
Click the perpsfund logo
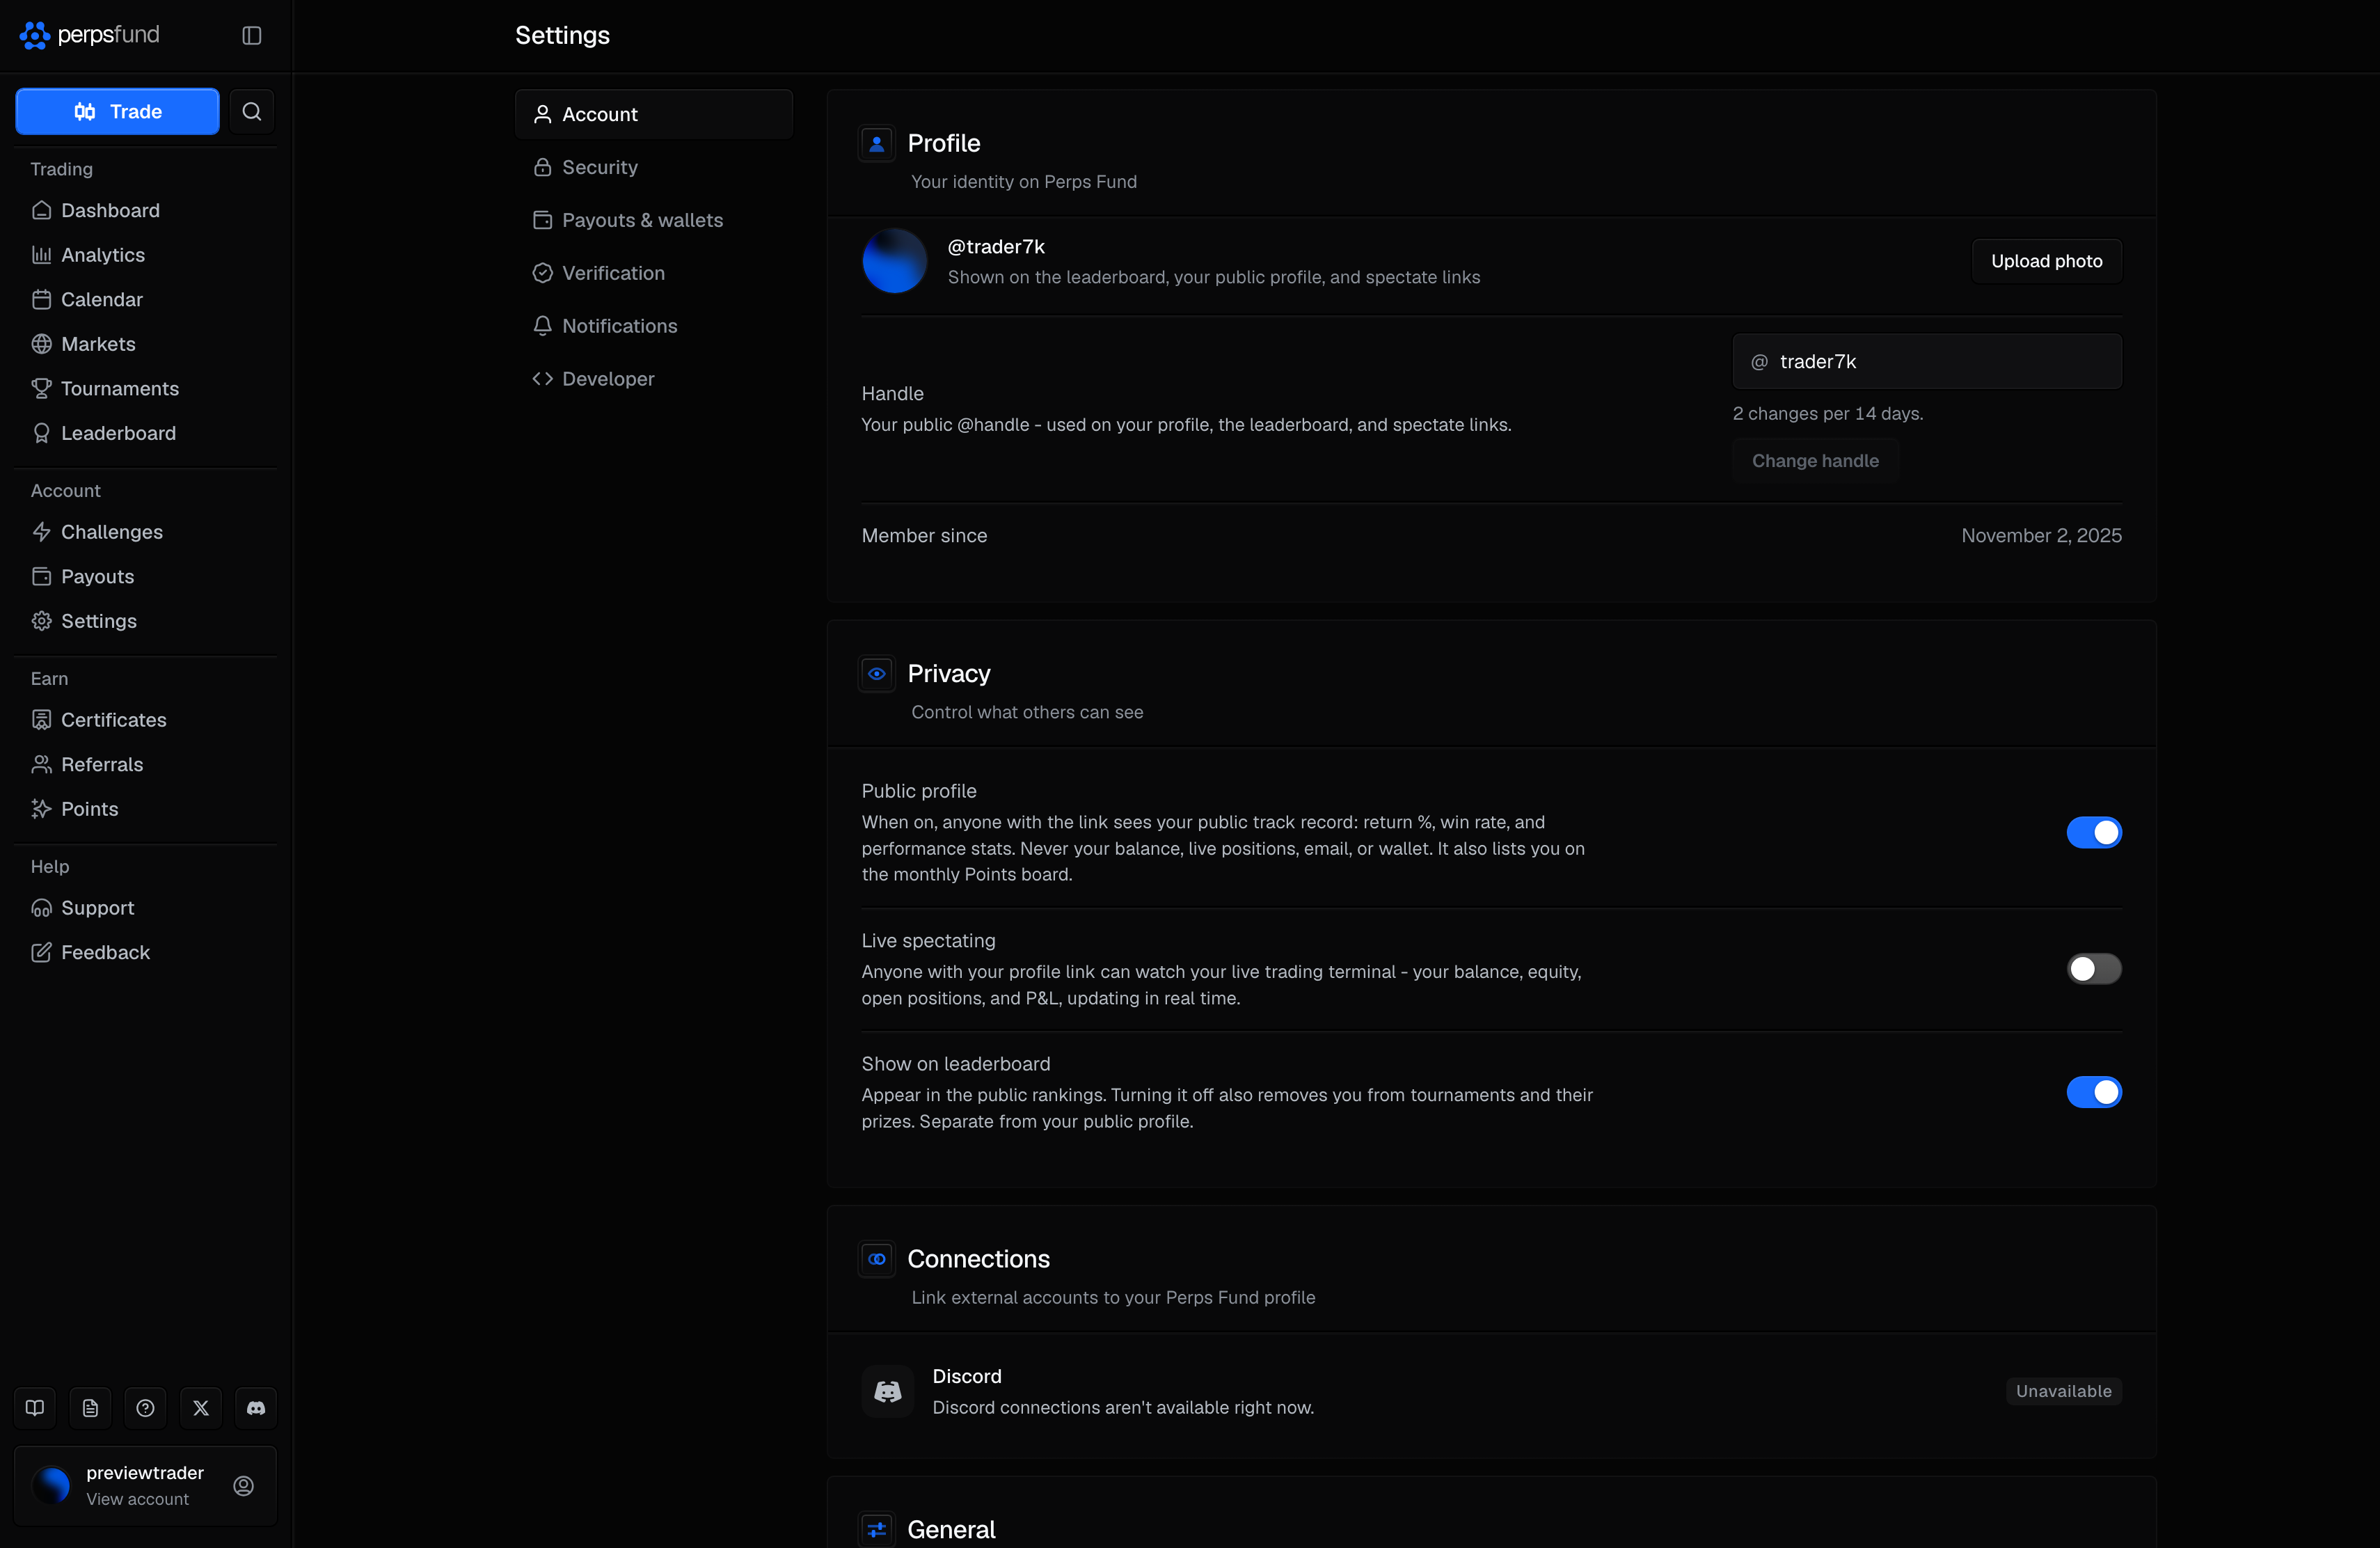coord(90,35)
